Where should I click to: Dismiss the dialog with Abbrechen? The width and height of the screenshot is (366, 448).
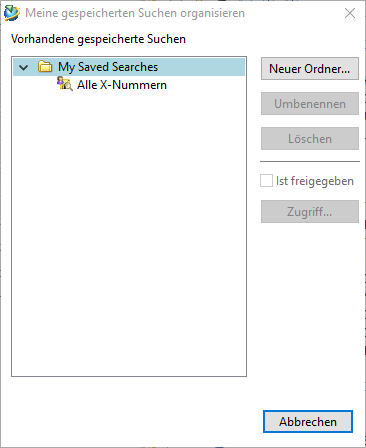tap(308, 422)
